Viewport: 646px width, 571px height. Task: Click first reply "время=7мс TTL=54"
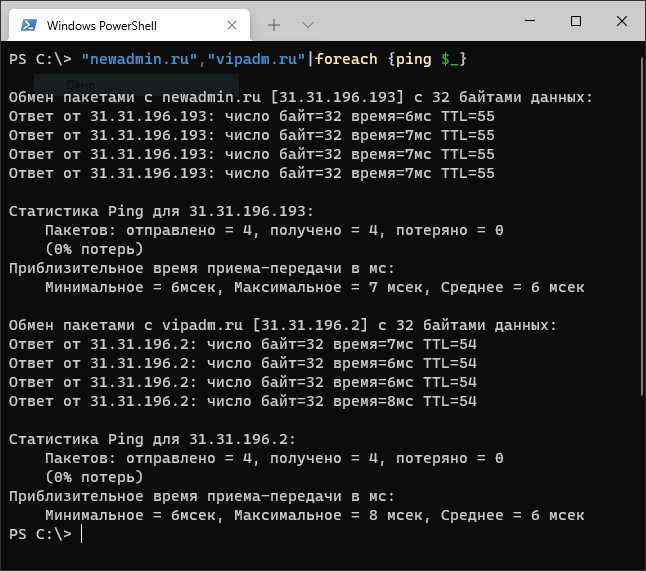pos(405,344)
